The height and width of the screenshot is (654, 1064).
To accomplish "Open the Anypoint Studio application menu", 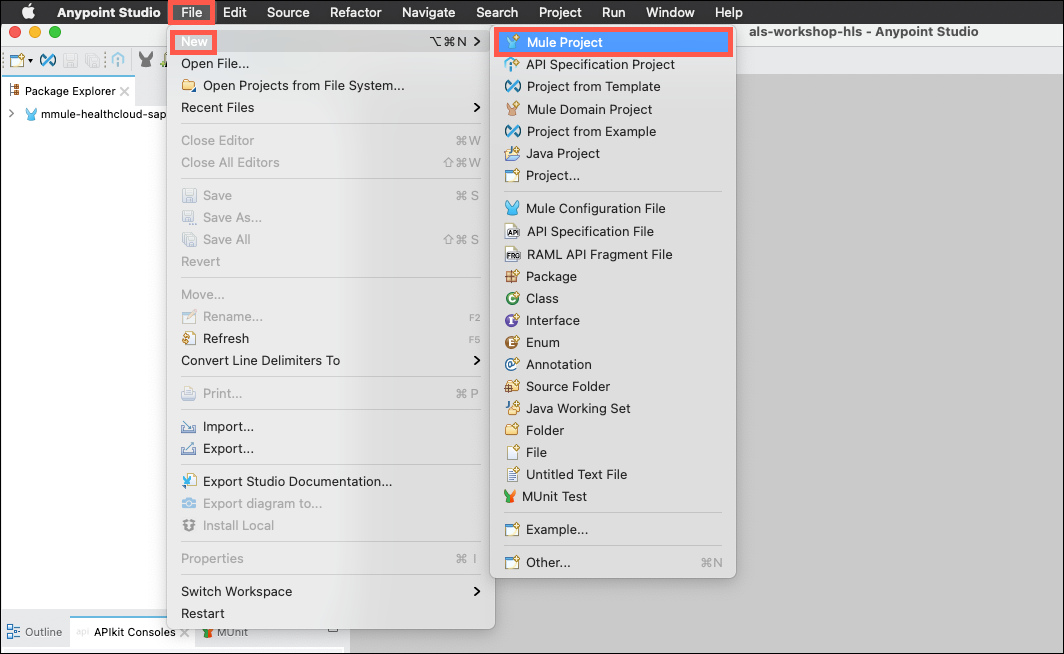I will coord(109,12).
